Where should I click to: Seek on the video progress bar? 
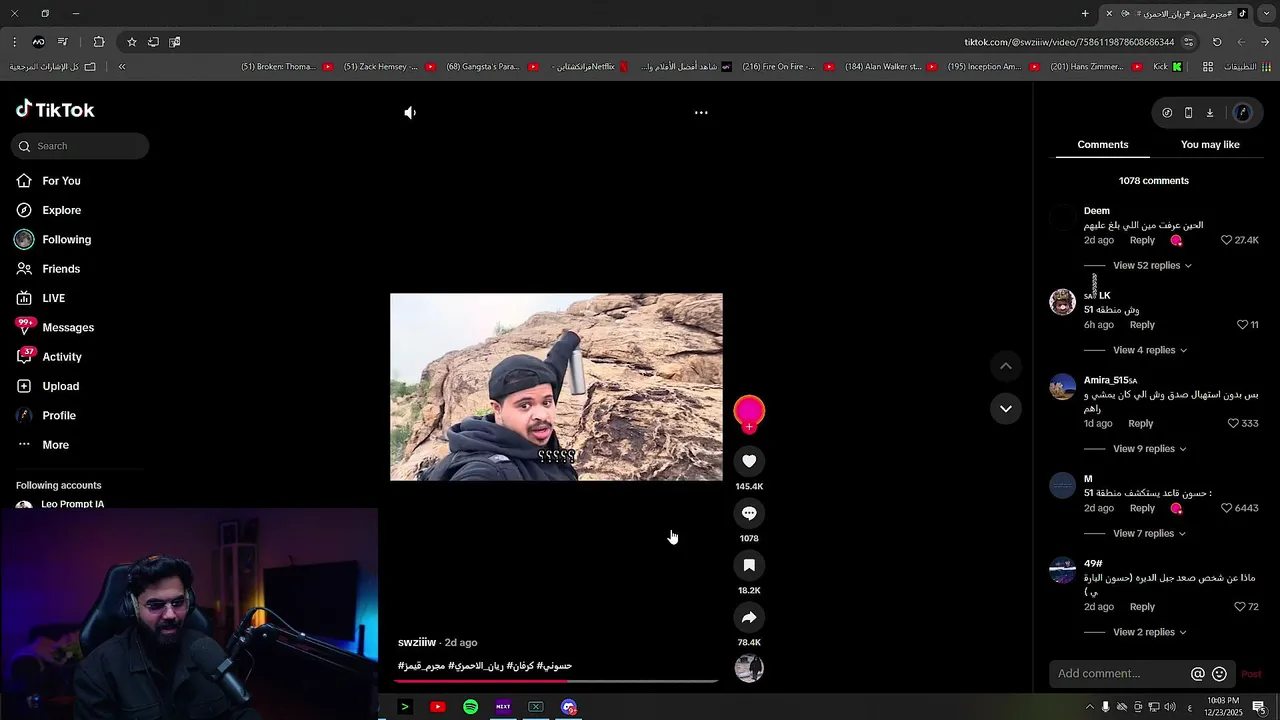[556, 681]
